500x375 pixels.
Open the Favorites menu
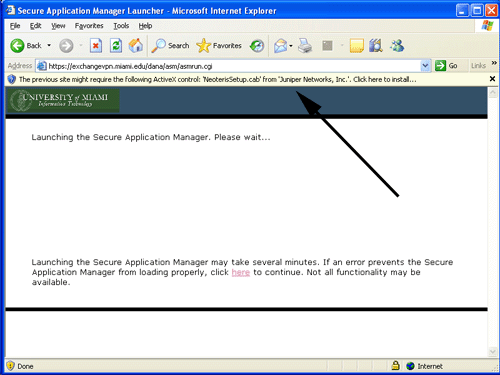pyautogui.click(x=89, y=26)
